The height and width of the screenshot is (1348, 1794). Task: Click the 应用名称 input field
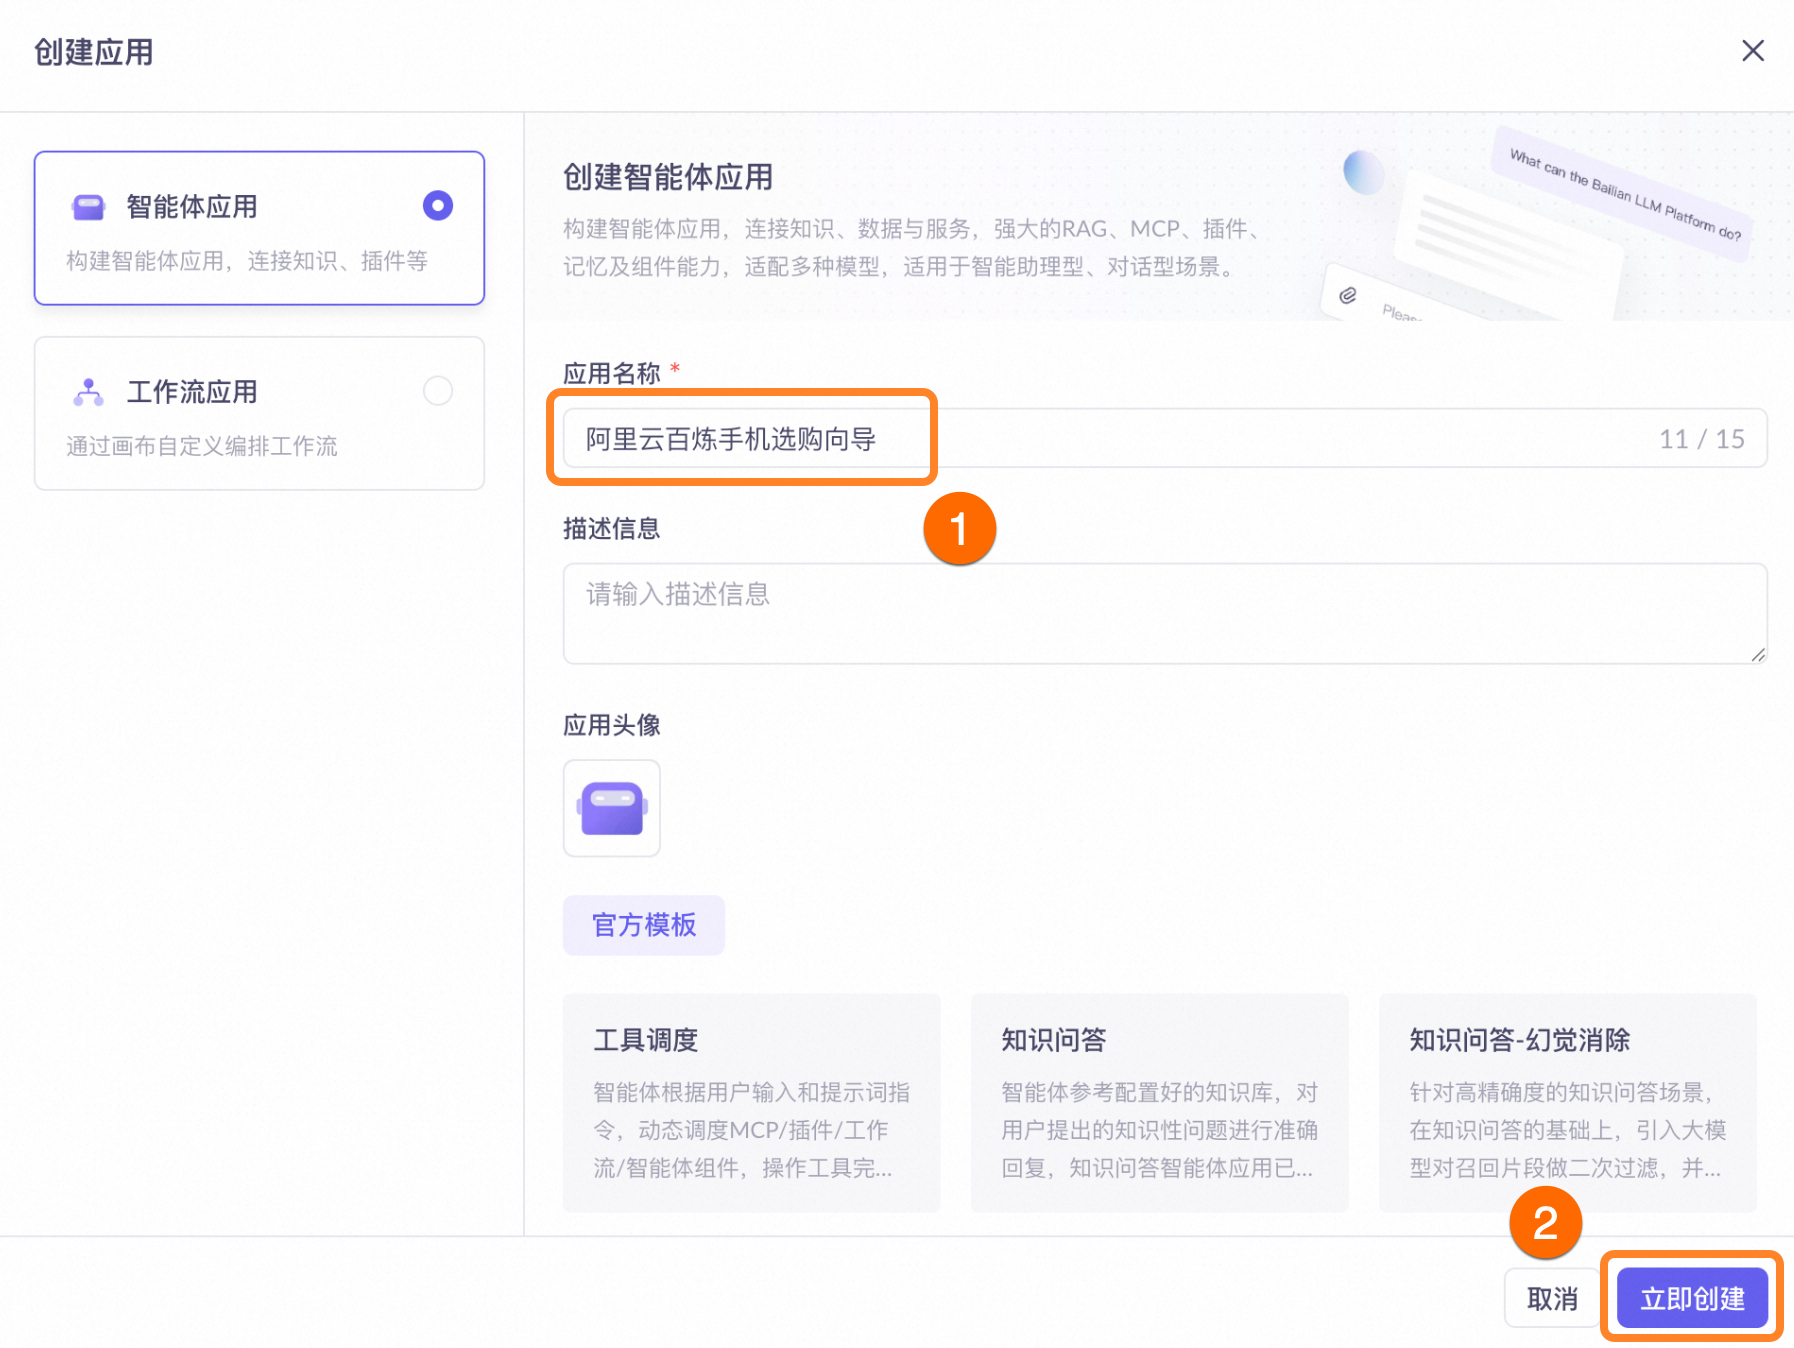1165,438
